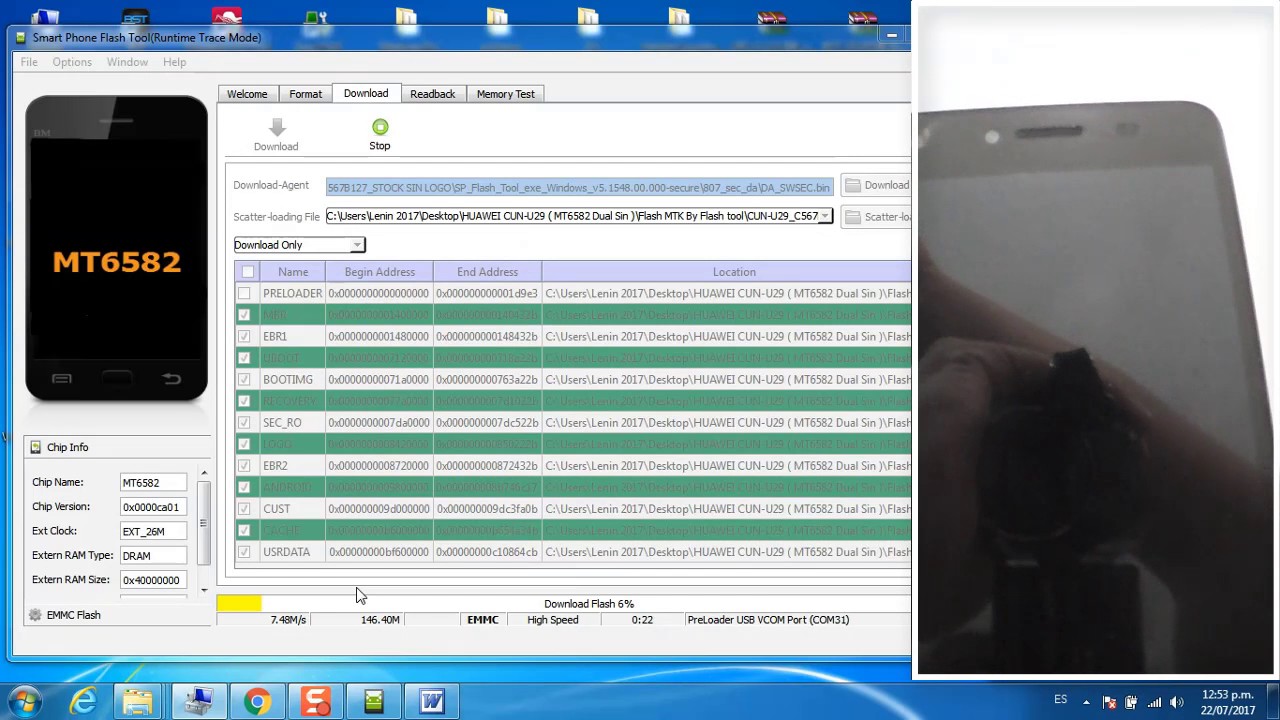Open File Explorer from the taskbar

point(138,701)
